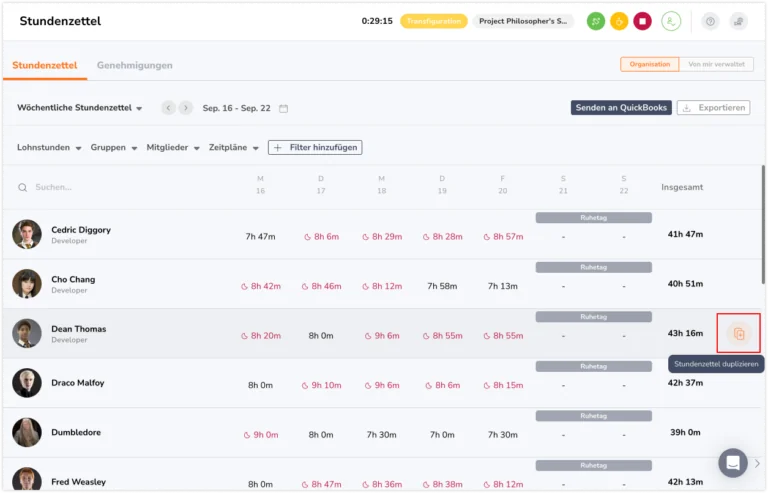Click Dumbledore's 7h 0m Thursday entry
The width and height of the screenshot is (768, 493).
point(442,435)
